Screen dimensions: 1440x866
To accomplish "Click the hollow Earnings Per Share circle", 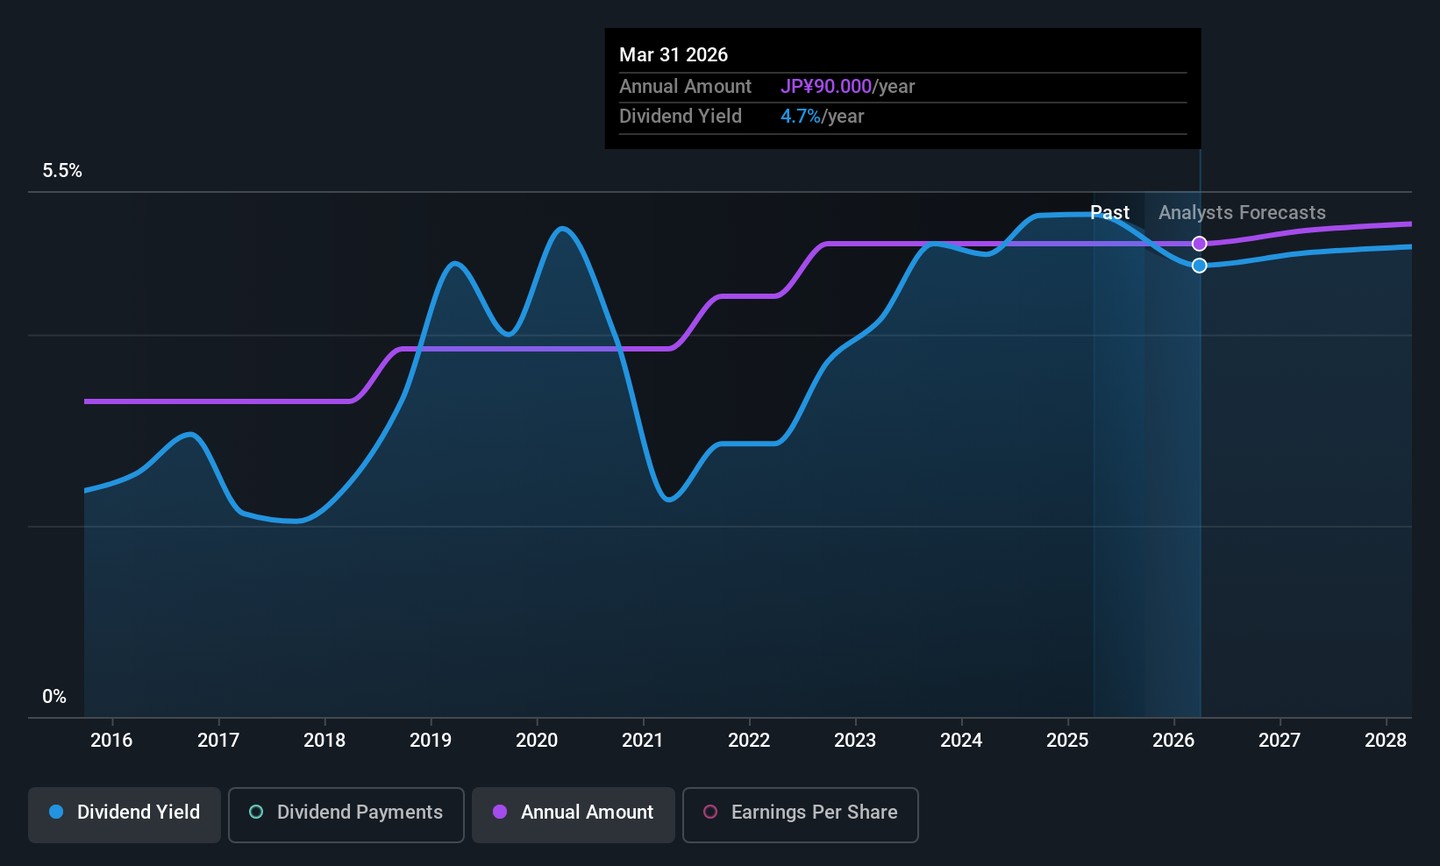I will [710, 813].
